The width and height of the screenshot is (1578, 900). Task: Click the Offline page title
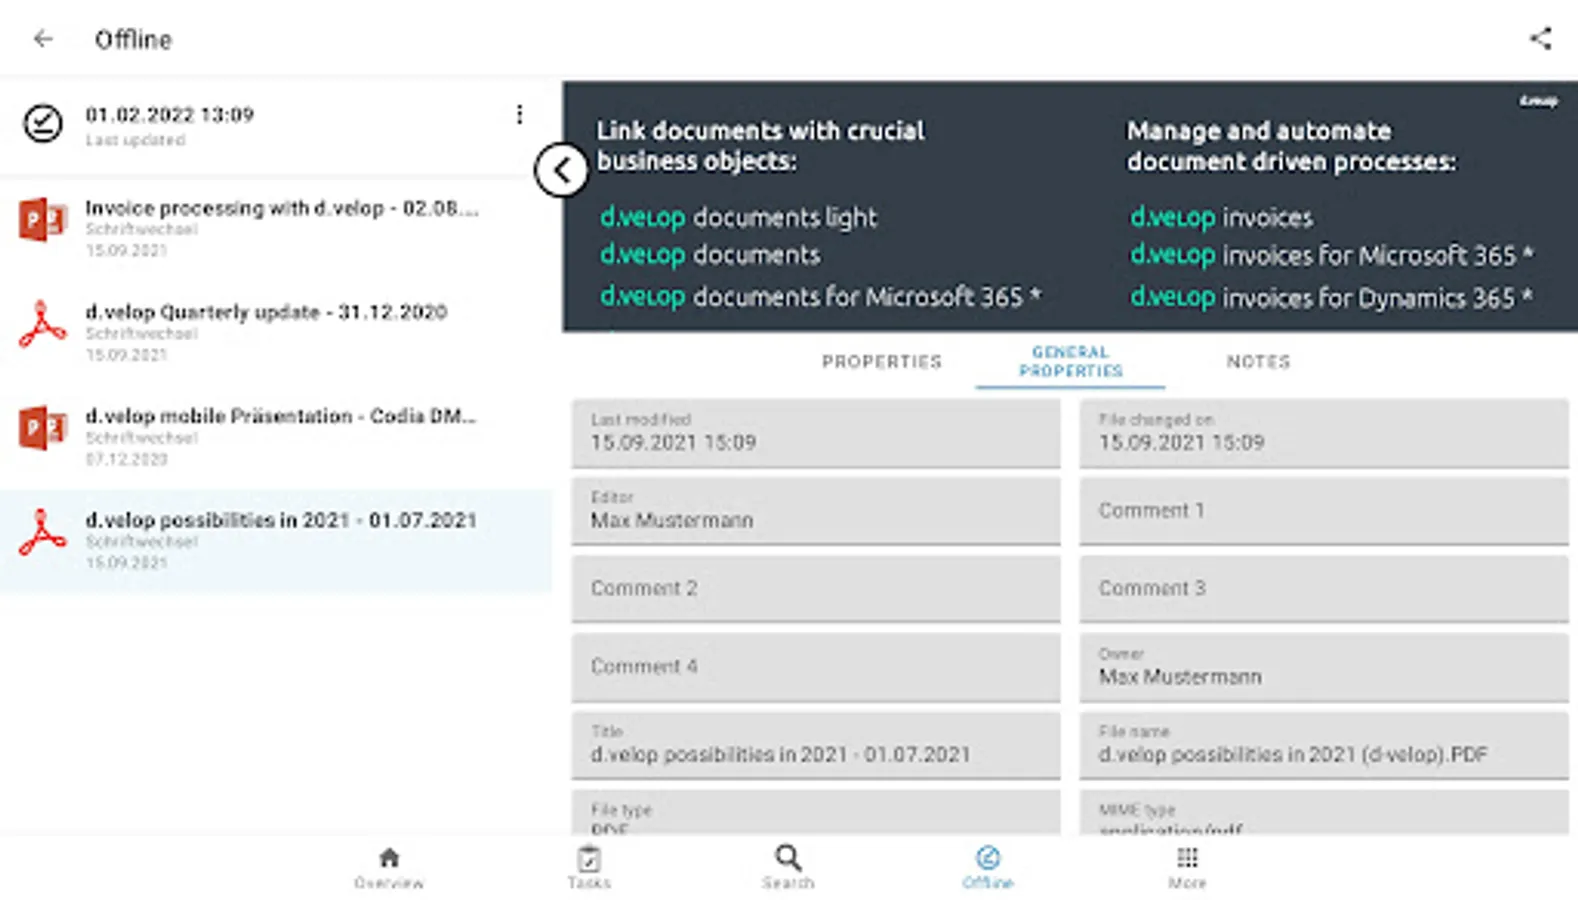tap(133, 39)
